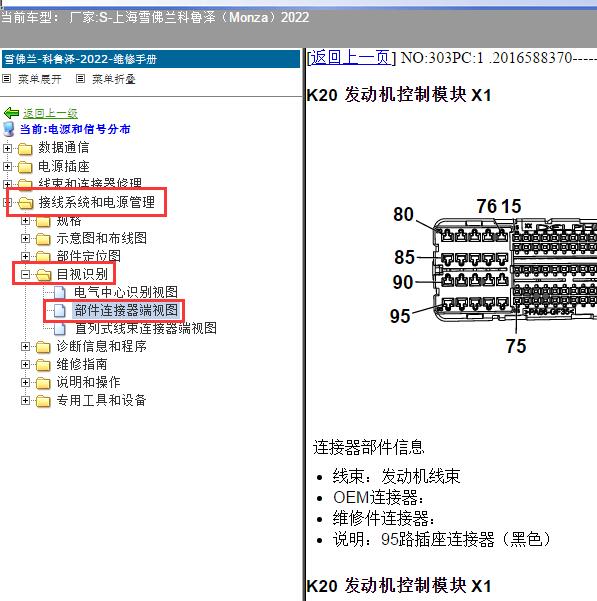Screen dimensions: 597x601
Task: Select 接线系统和电源管理 tree item
Action: click(97, 202)
